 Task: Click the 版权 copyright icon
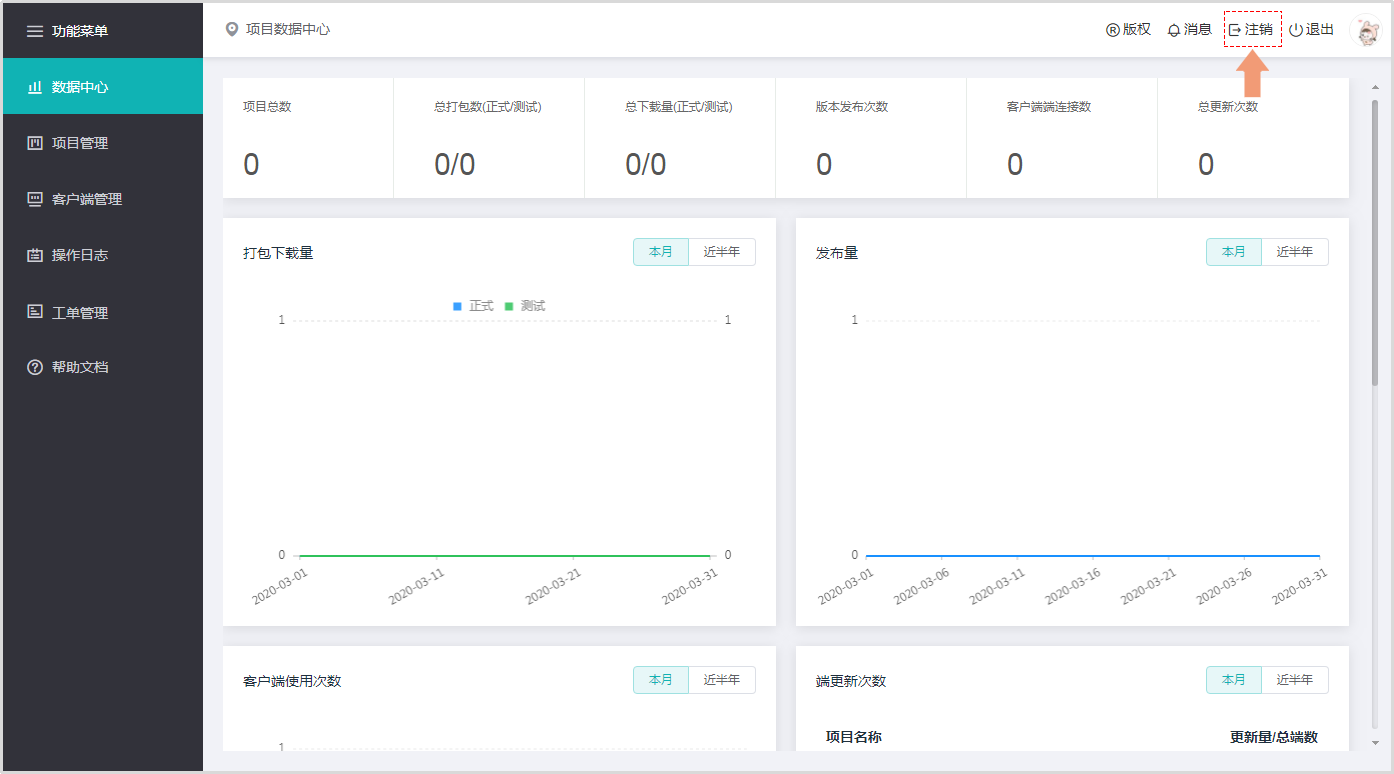(1112, 30)
